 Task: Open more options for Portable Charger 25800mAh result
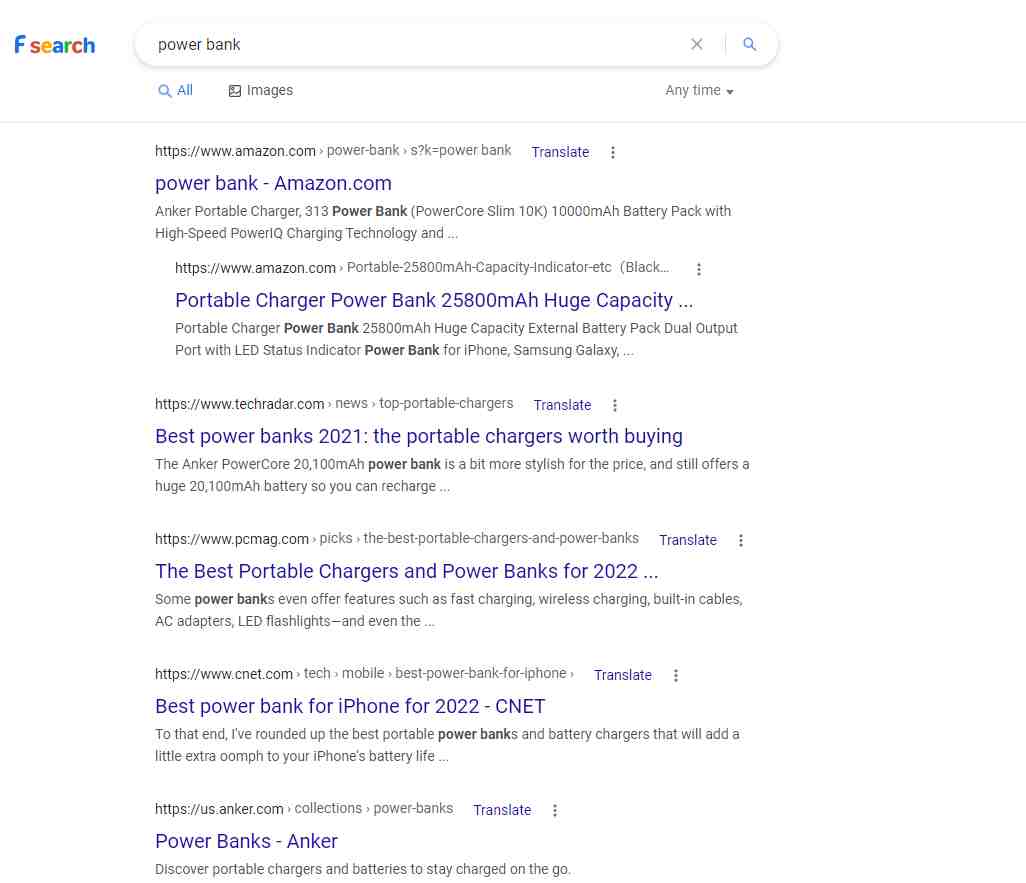[699, 269]
